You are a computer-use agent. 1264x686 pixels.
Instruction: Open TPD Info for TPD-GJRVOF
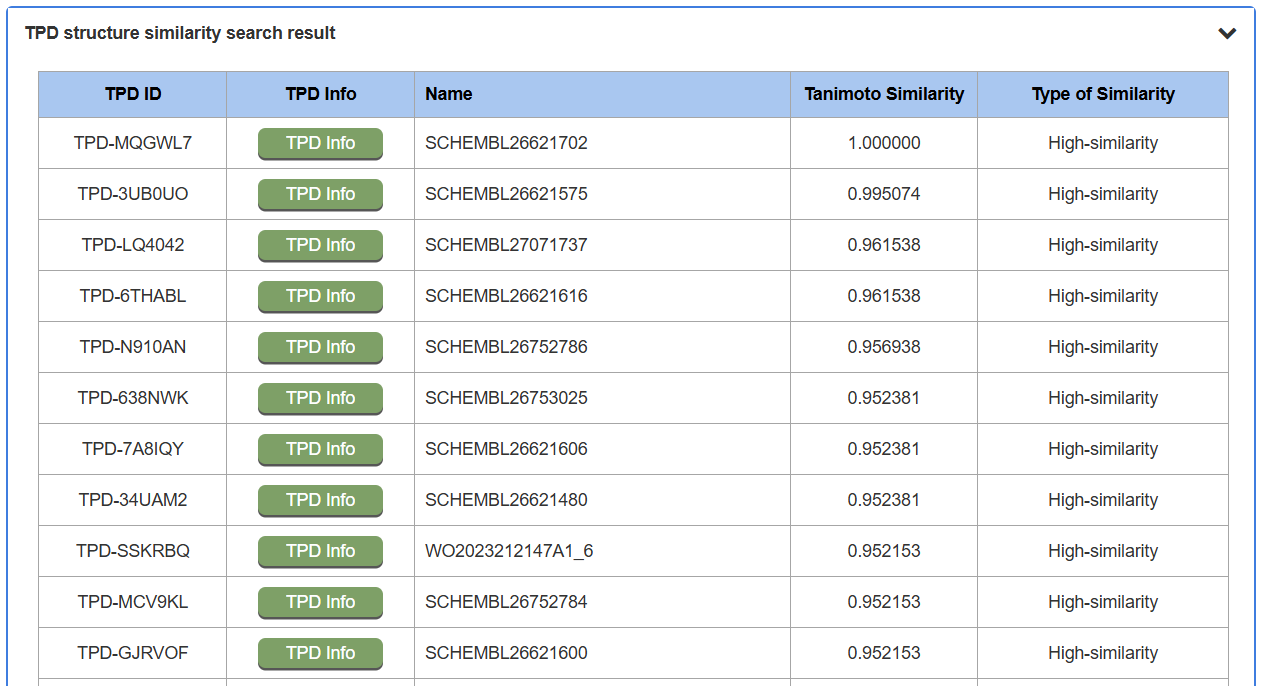(x=320, y=654)
